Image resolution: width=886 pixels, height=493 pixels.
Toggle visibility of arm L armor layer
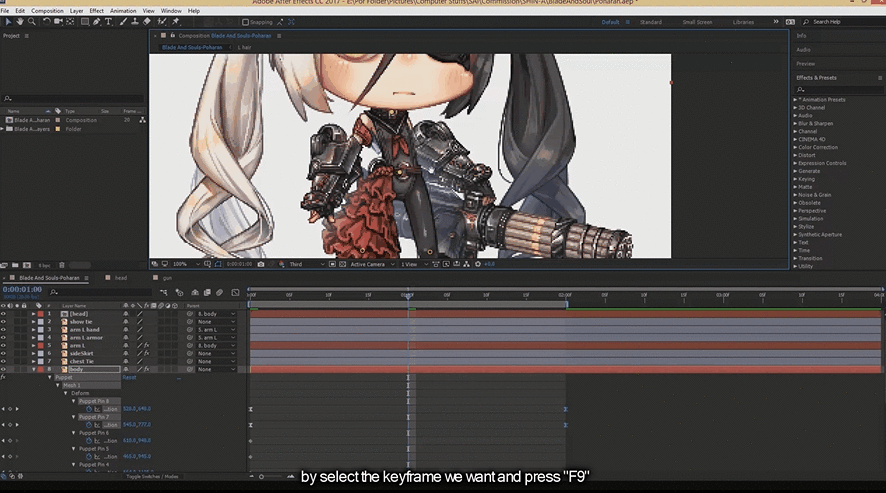coord(3,338)
